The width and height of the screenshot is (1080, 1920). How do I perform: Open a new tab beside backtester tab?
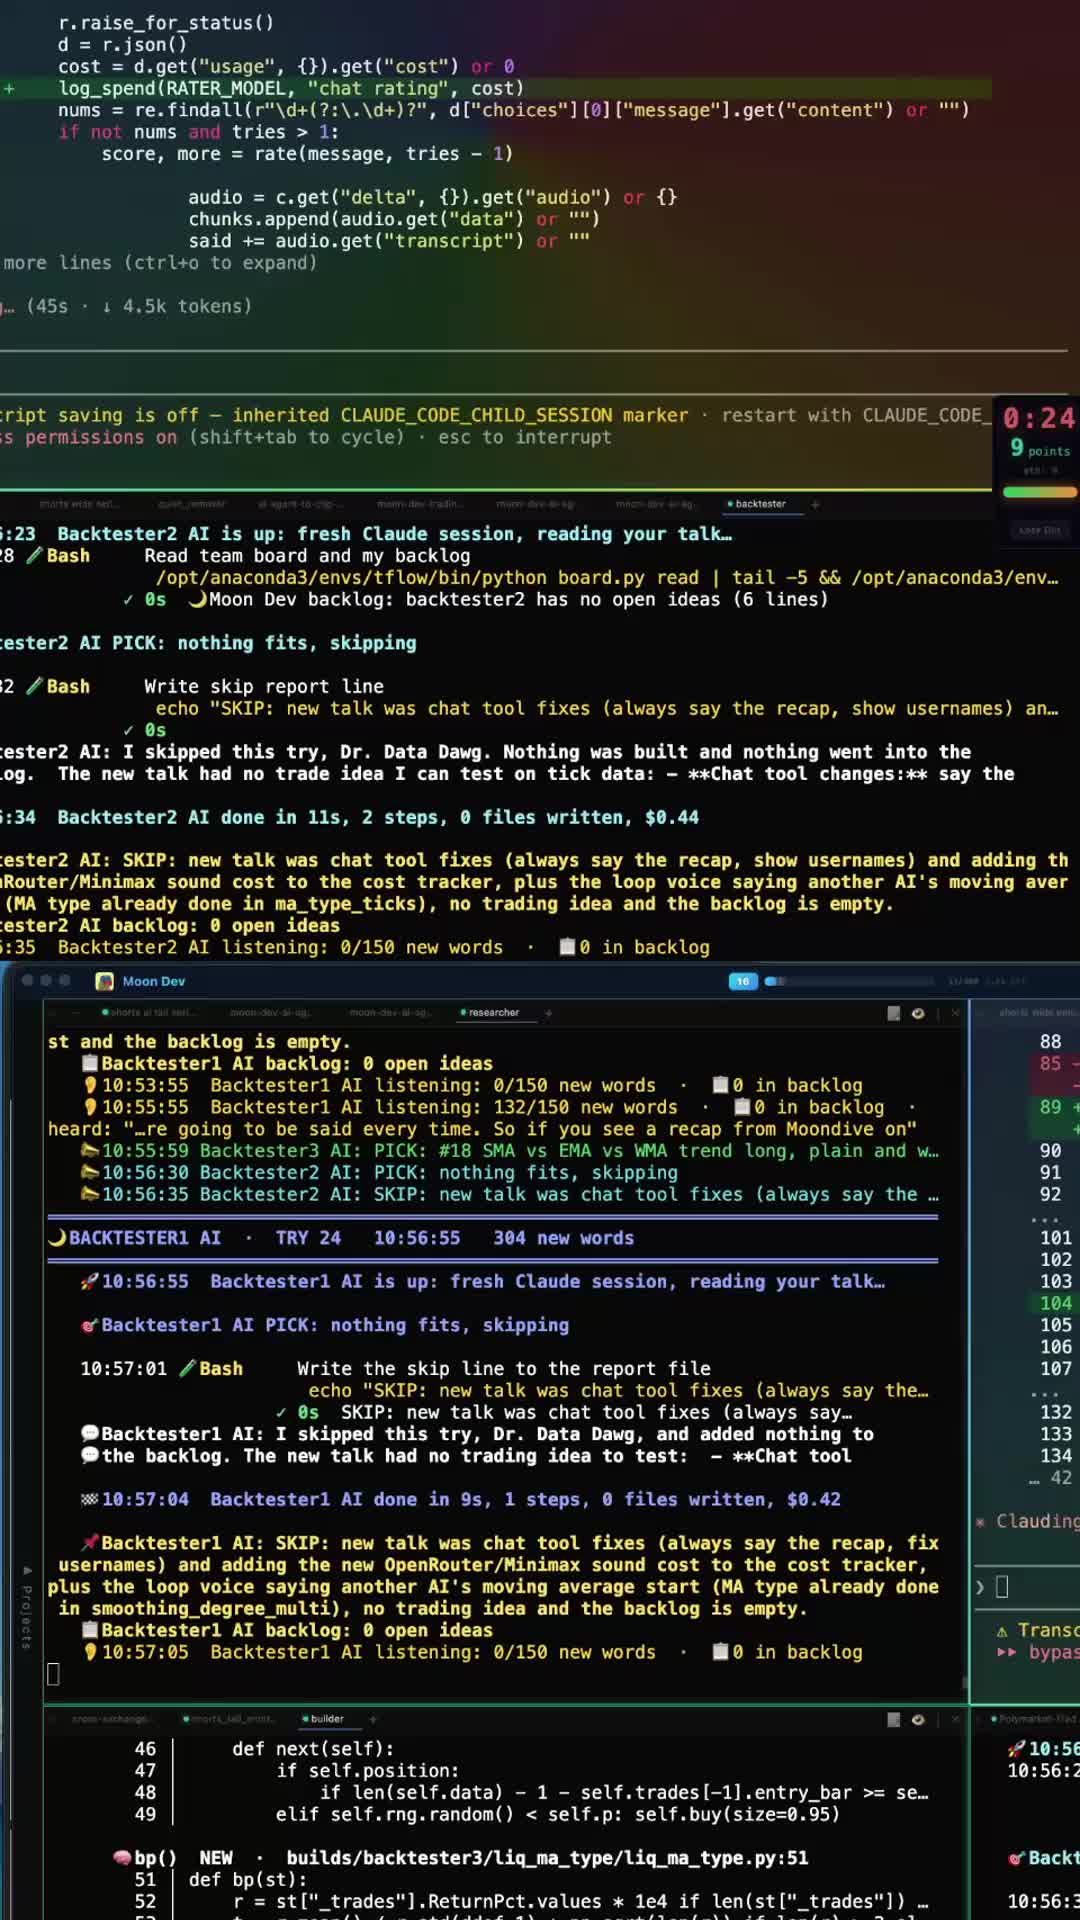tap(815, 504)
